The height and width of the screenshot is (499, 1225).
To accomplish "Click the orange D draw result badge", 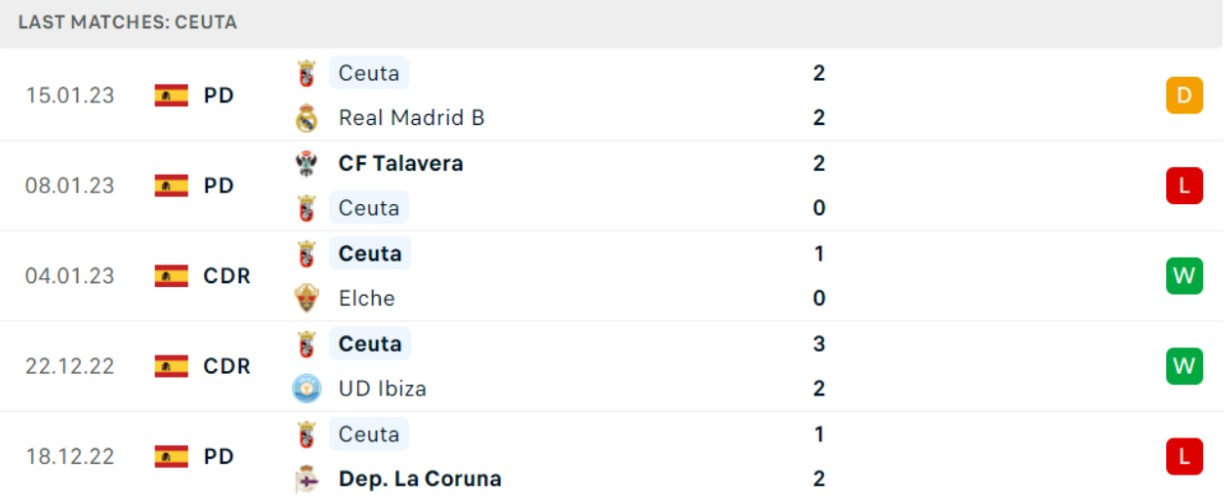I will 1184,95.
